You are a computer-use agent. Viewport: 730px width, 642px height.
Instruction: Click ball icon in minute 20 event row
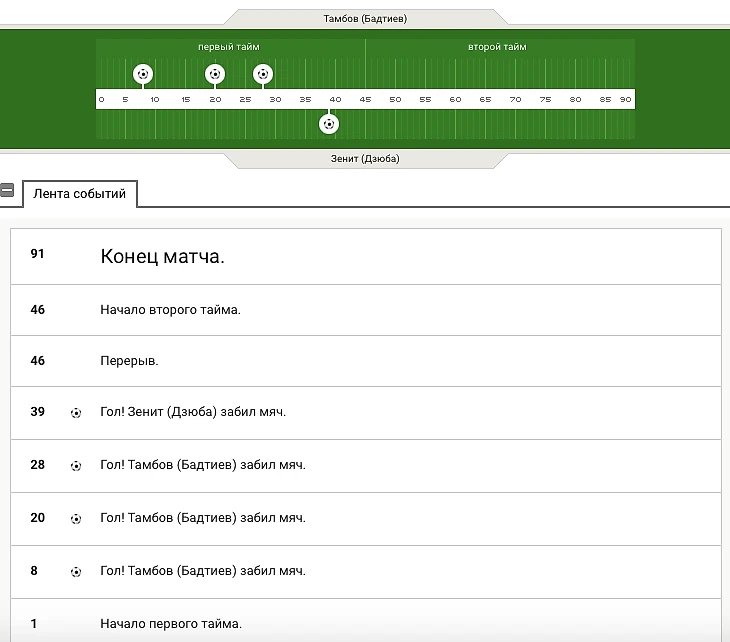point(76,519)
